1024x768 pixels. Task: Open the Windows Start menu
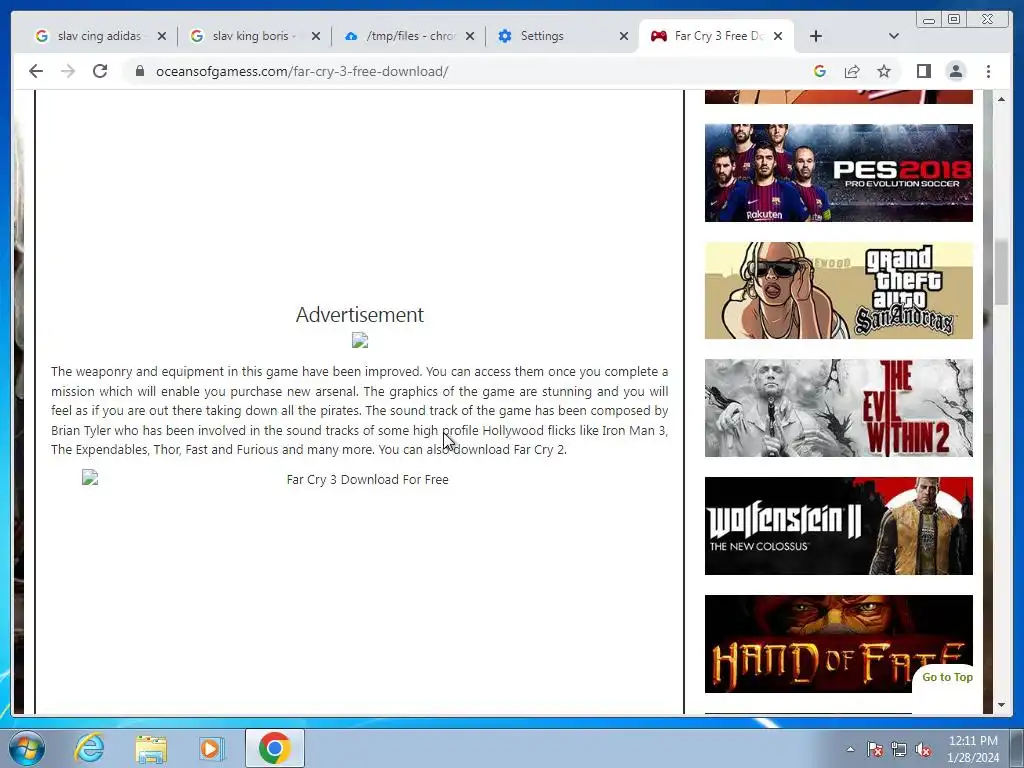[27, 748]
